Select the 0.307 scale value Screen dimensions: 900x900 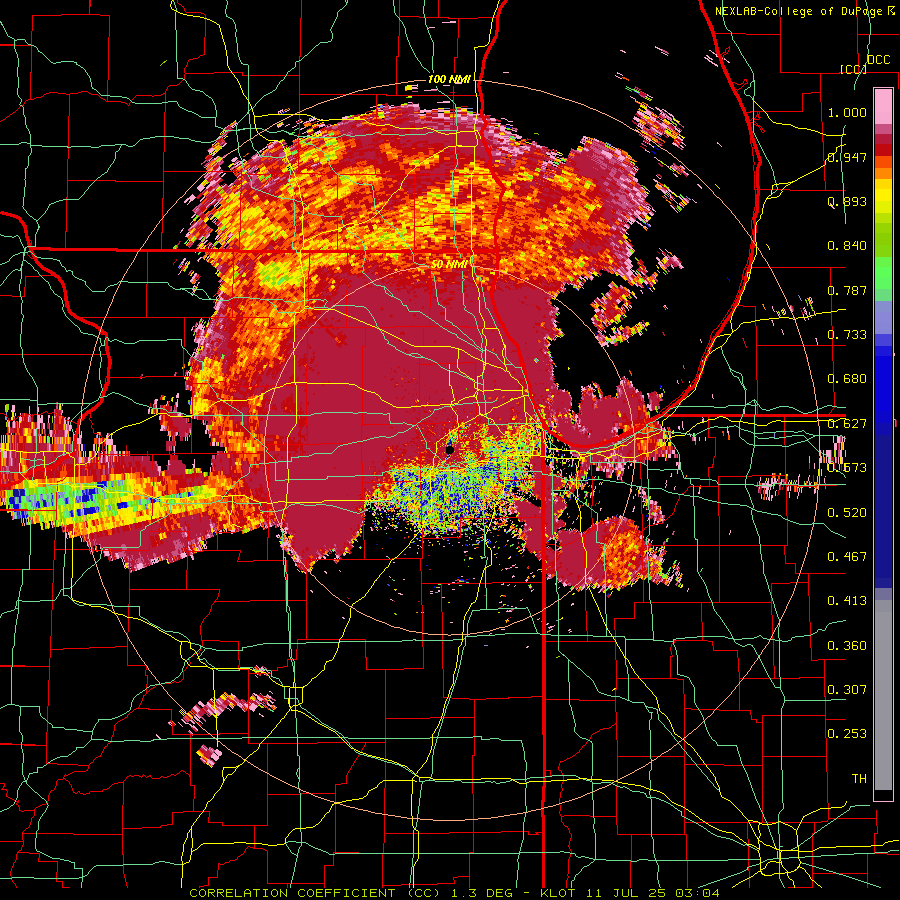click(847, 690)
